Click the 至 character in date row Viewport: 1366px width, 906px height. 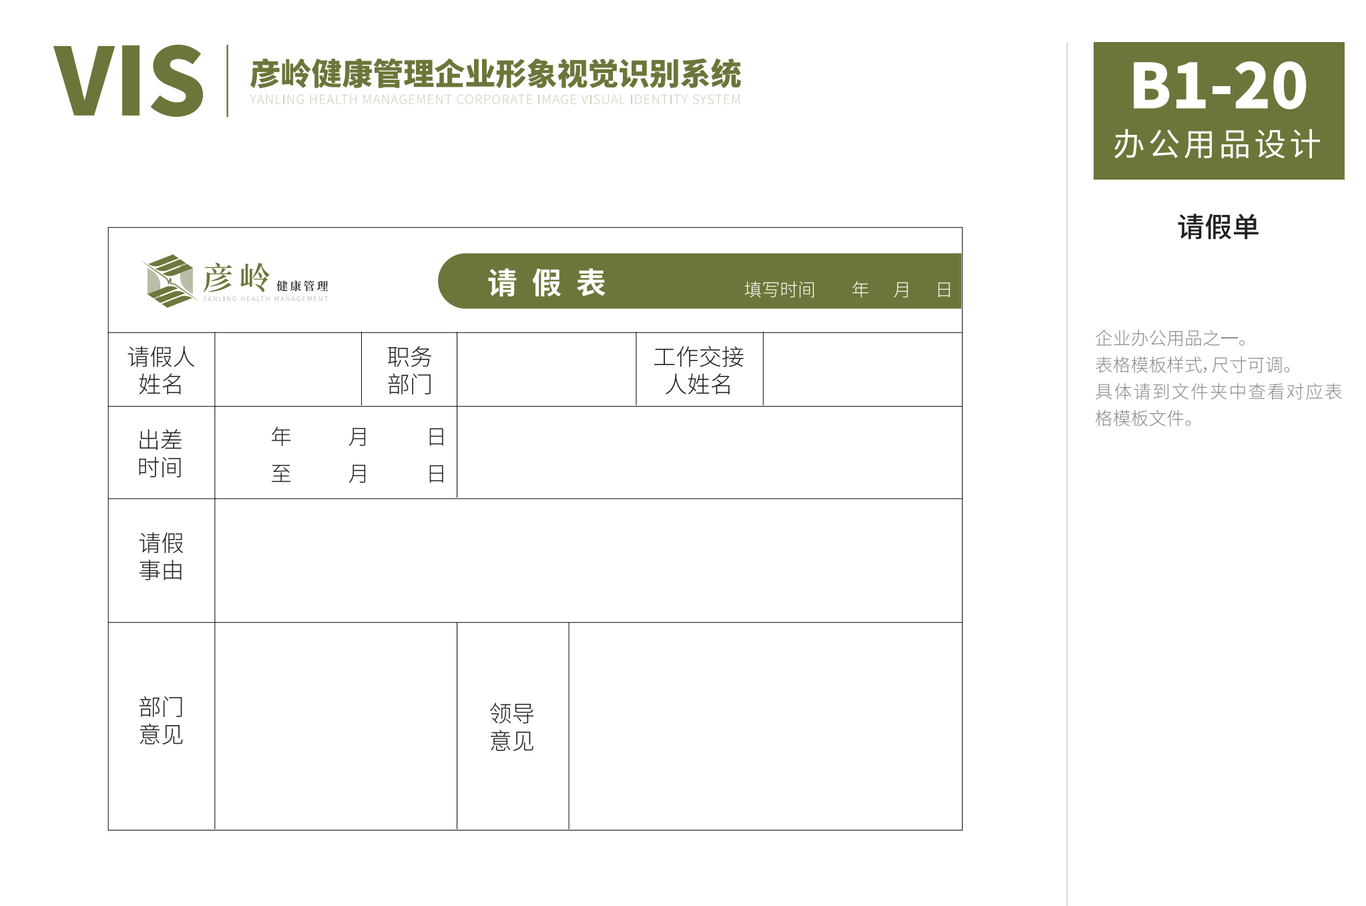pos(281,474)
